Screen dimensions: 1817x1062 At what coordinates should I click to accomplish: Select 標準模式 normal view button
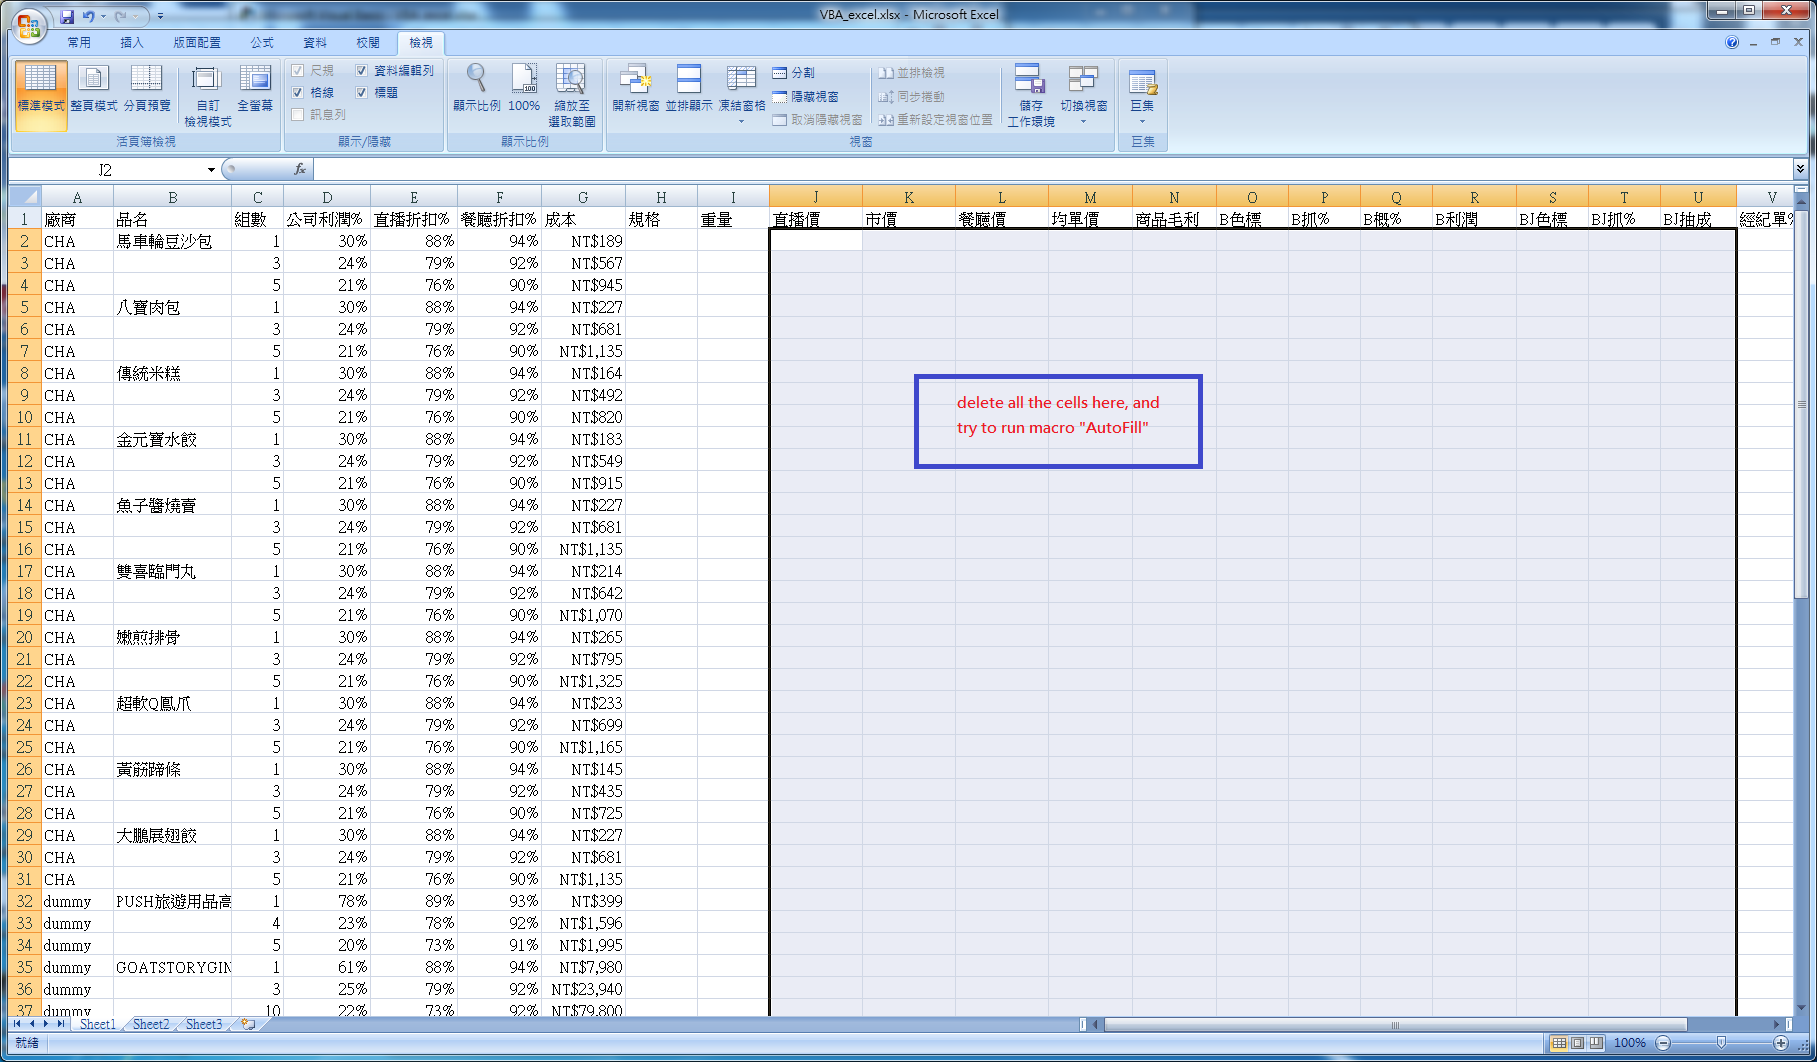(x=41, y=95)
